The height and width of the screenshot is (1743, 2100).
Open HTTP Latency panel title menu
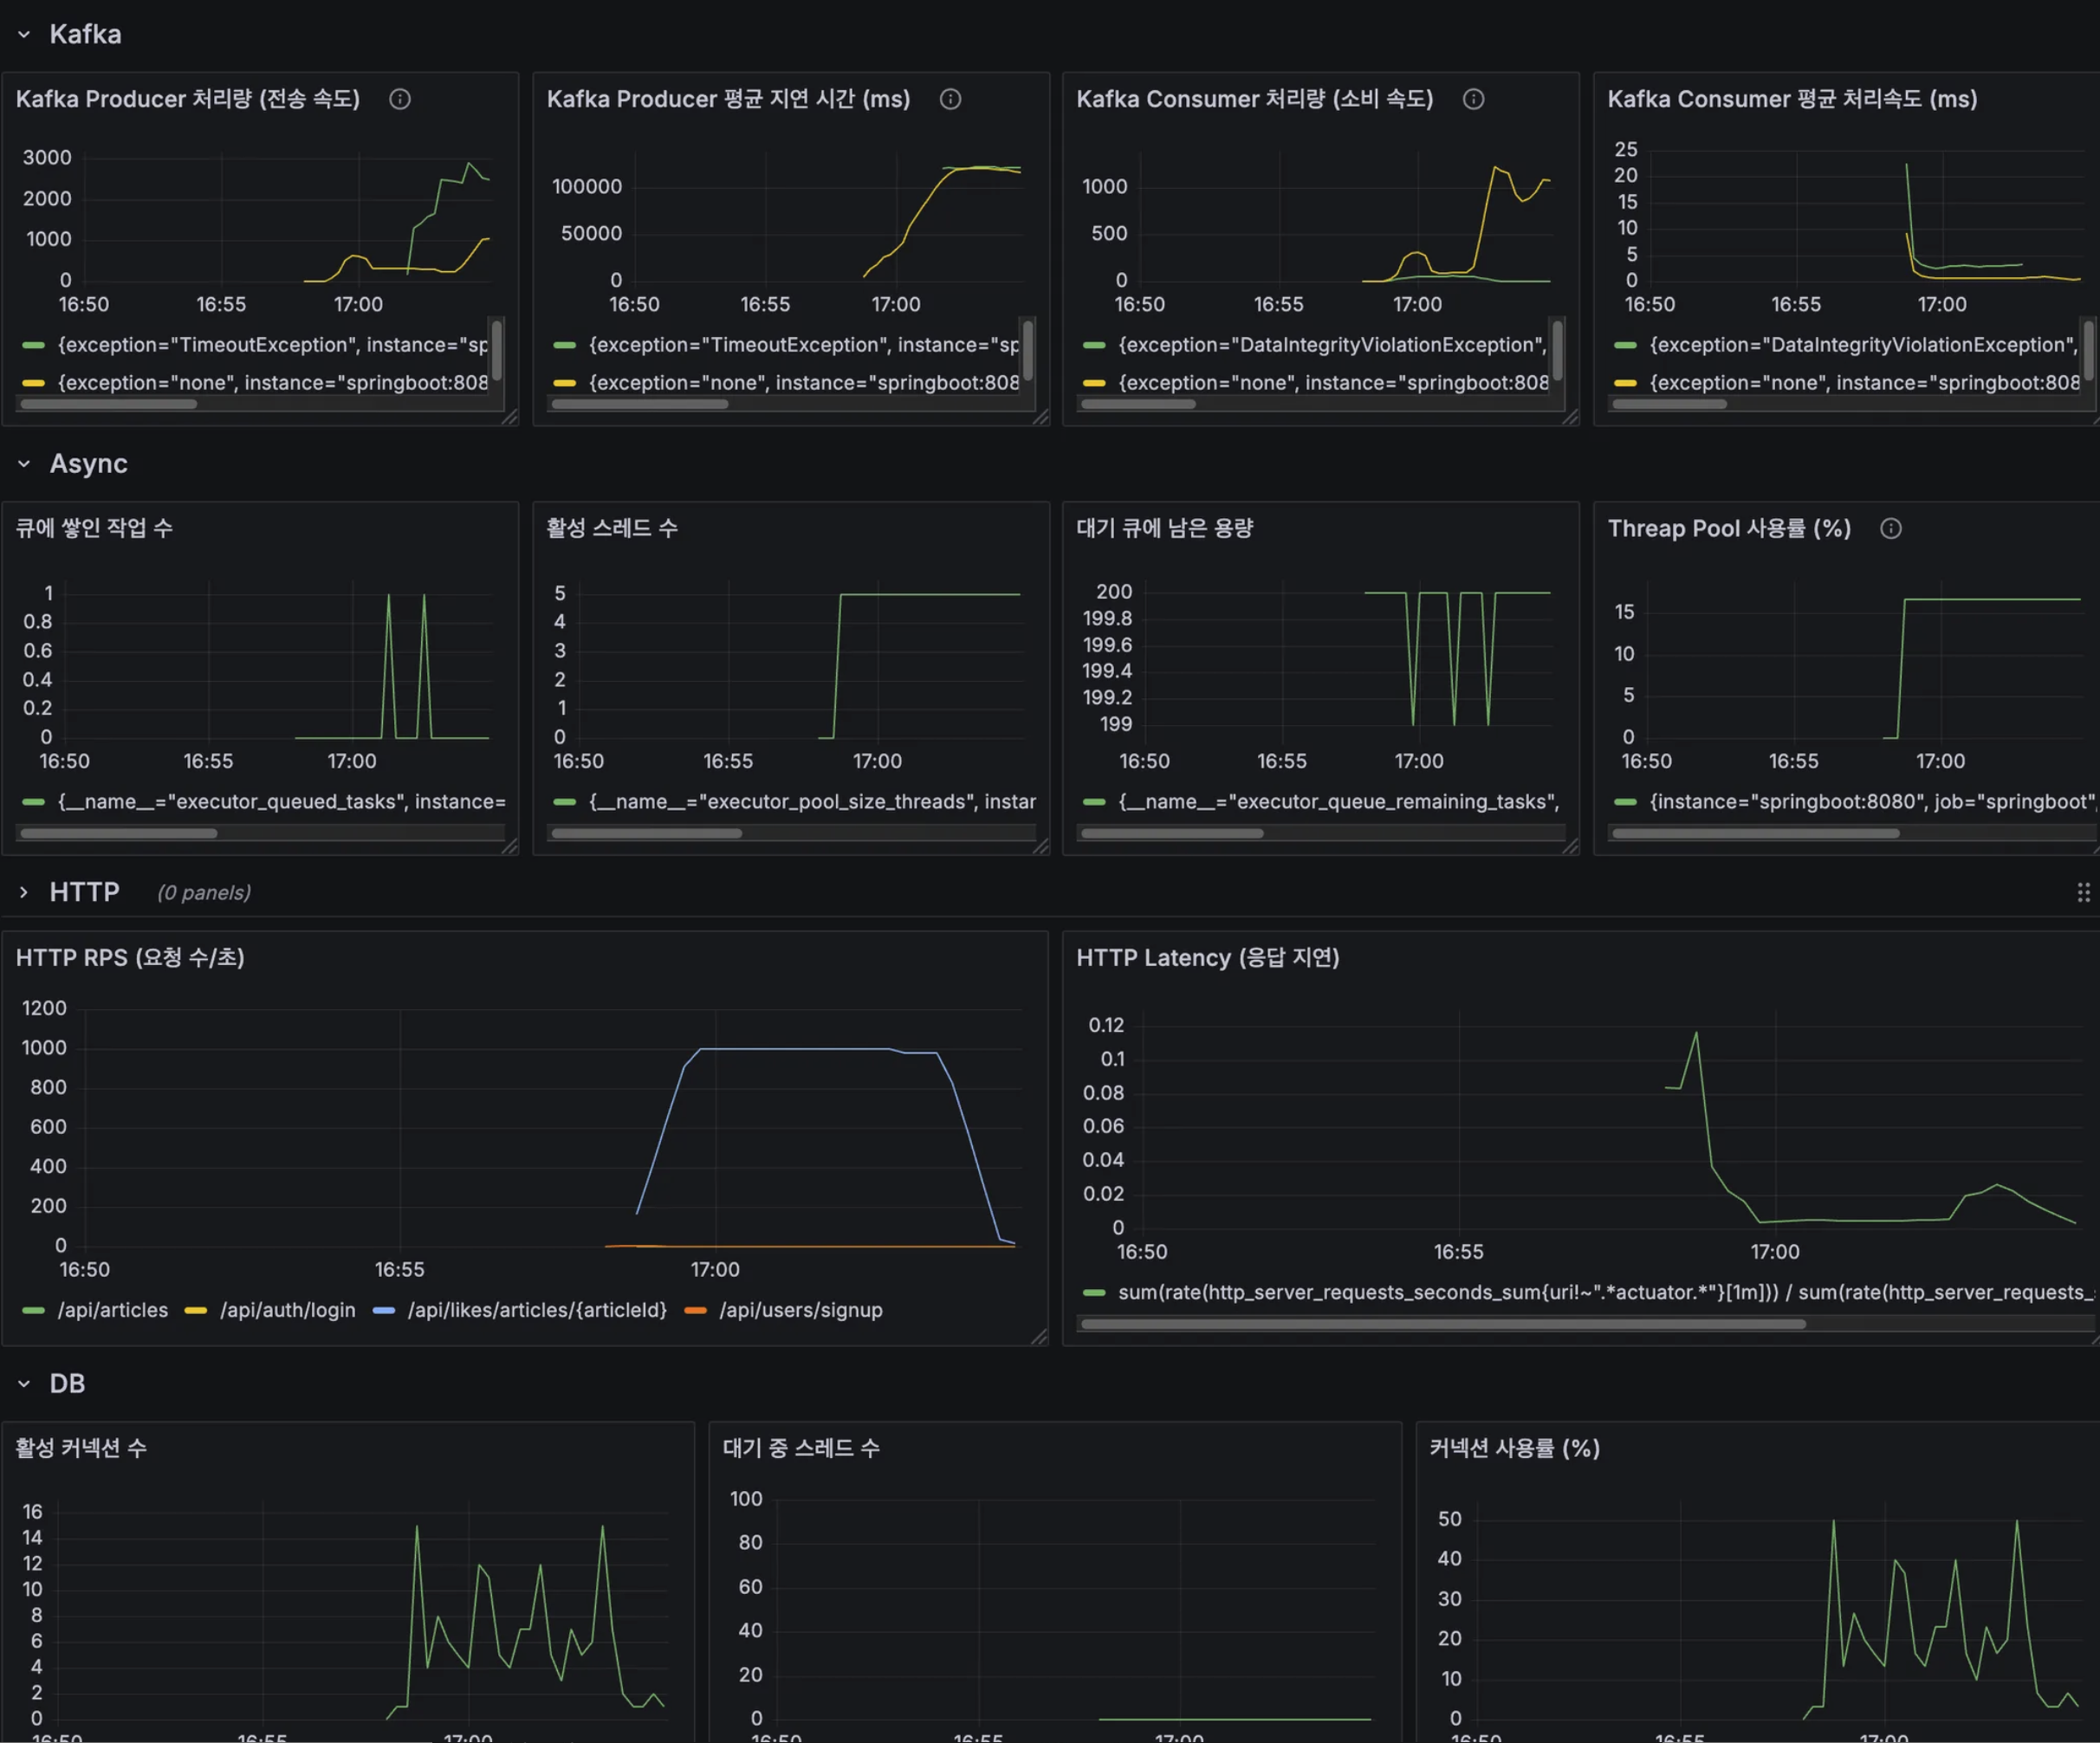point(1207,958)
